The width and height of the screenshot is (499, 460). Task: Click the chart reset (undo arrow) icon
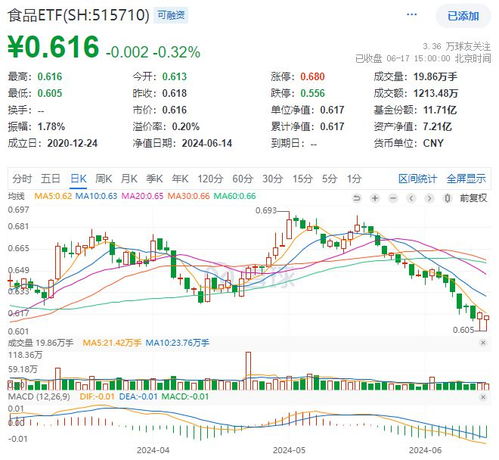357,198
